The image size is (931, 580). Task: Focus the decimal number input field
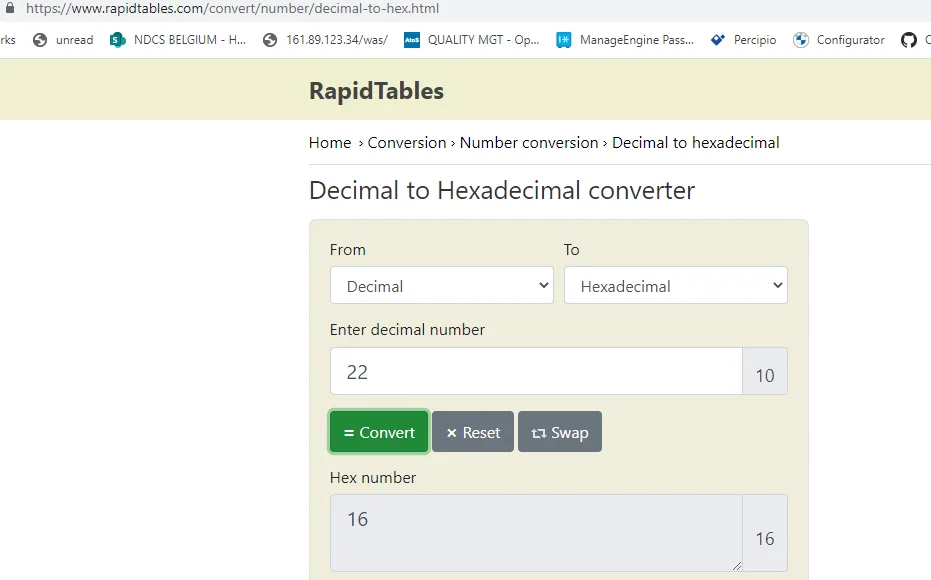click(x=536, y=371)
